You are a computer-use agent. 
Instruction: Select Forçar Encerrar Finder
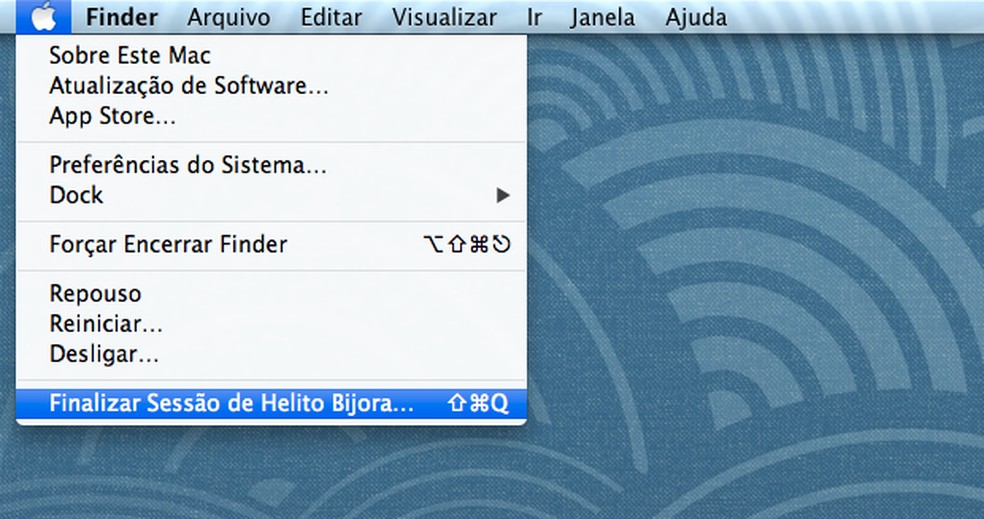coord(271,244)
